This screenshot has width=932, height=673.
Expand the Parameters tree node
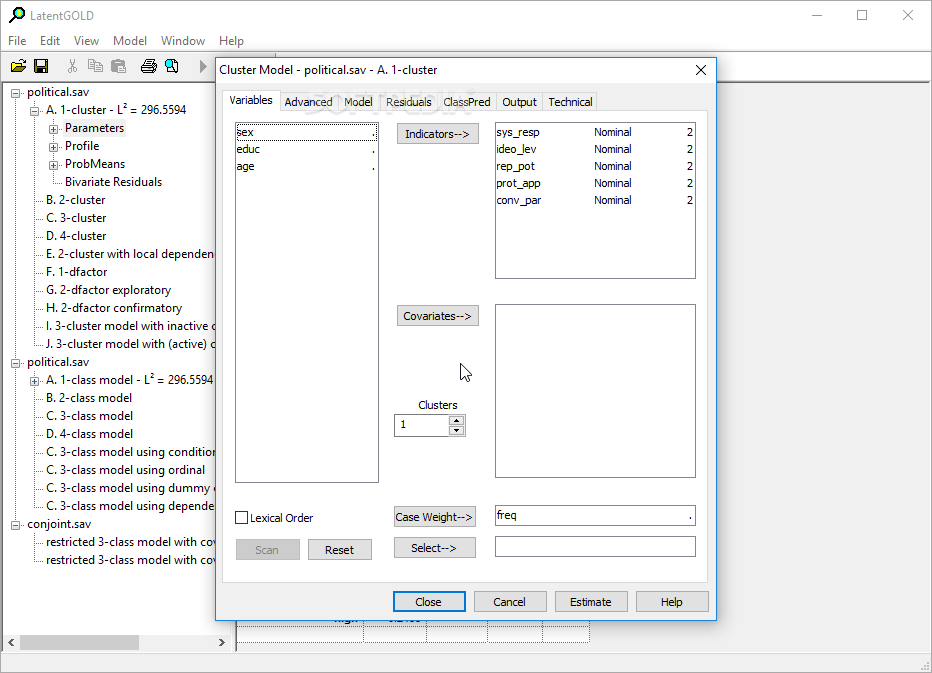(53, 129)
